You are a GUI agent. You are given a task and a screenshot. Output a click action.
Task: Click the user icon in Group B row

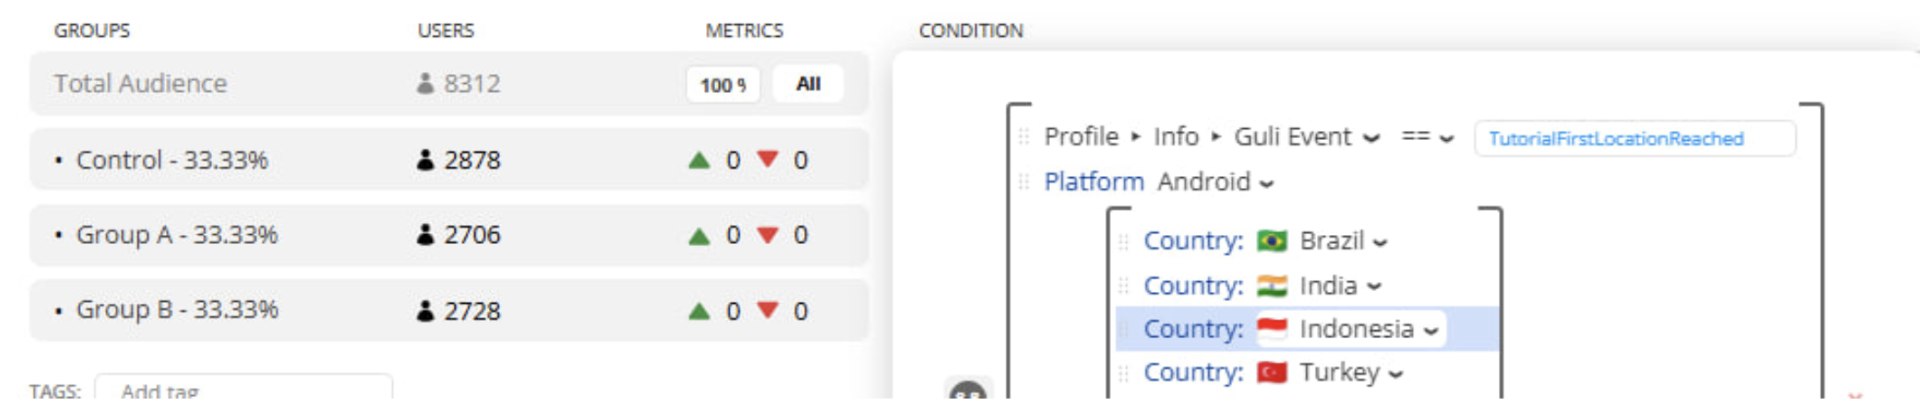coord(425,311)
